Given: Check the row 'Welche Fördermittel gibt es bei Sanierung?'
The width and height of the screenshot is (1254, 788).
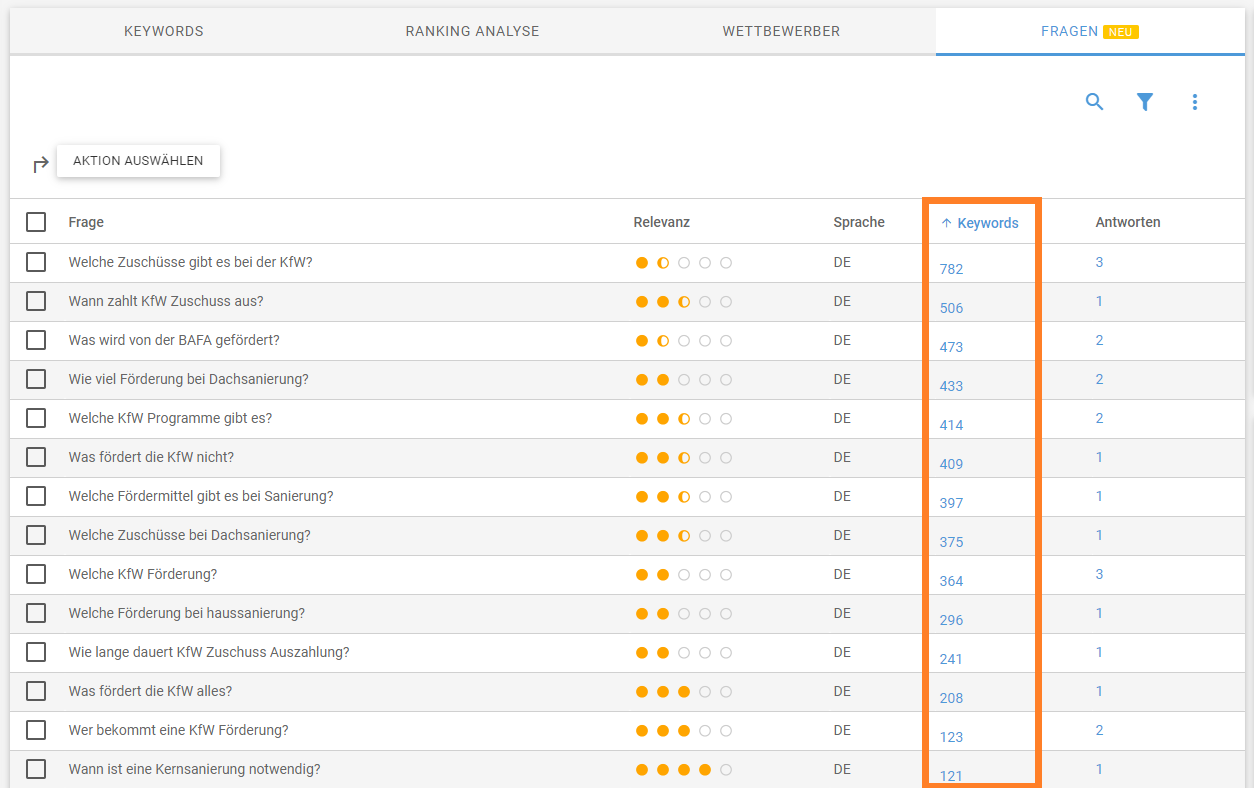Looking at the screenshot, I should (x=36, y=496).
